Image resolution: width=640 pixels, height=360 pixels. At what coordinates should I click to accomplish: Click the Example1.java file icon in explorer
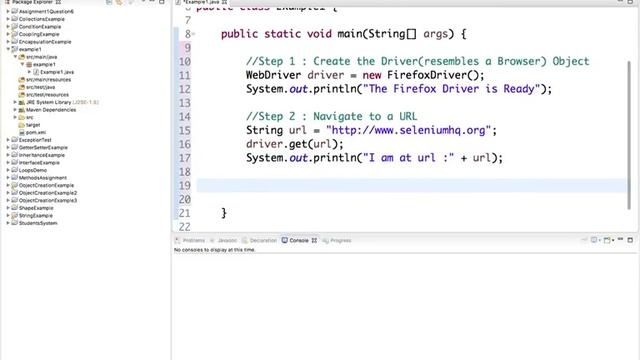pyautogui.click(x=36, y=72)
